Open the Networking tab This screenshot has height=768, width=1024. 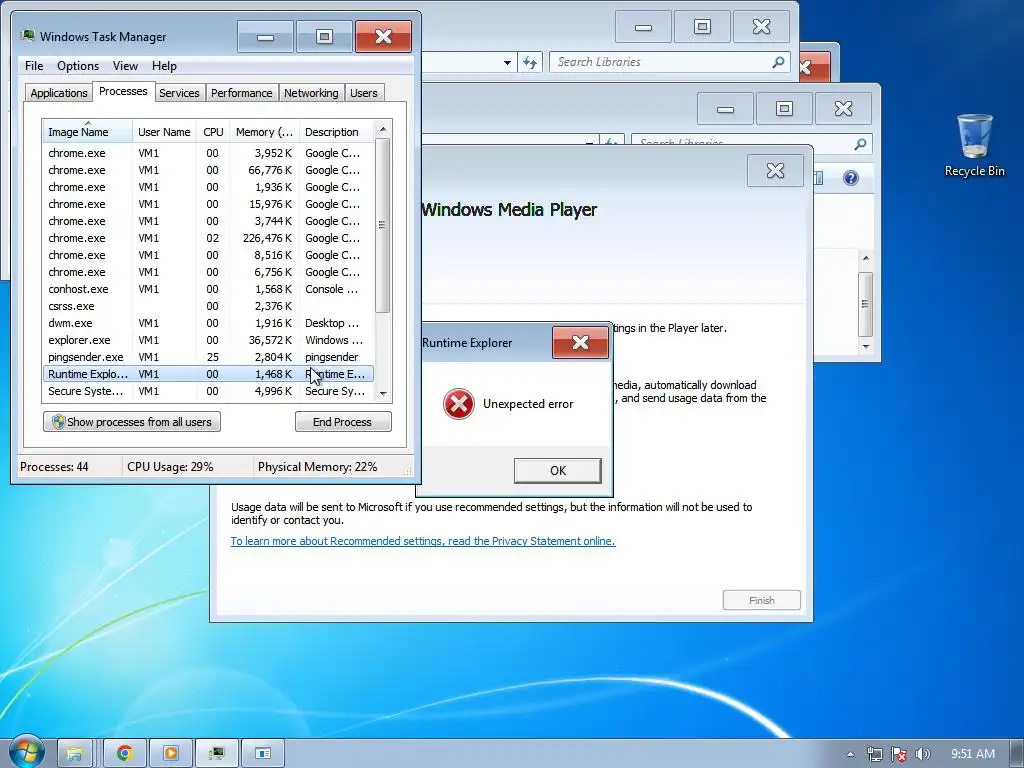coord(311,93)
